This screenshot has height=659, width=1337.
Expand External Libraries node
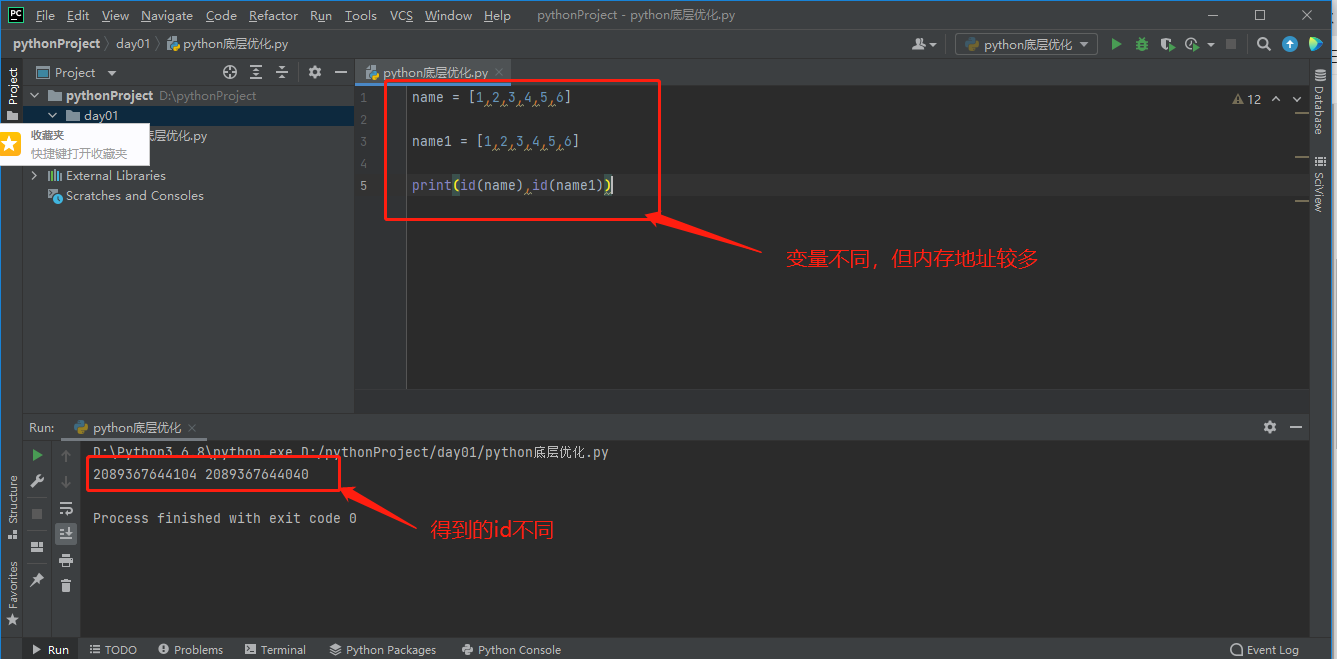[x=35, y=176]
